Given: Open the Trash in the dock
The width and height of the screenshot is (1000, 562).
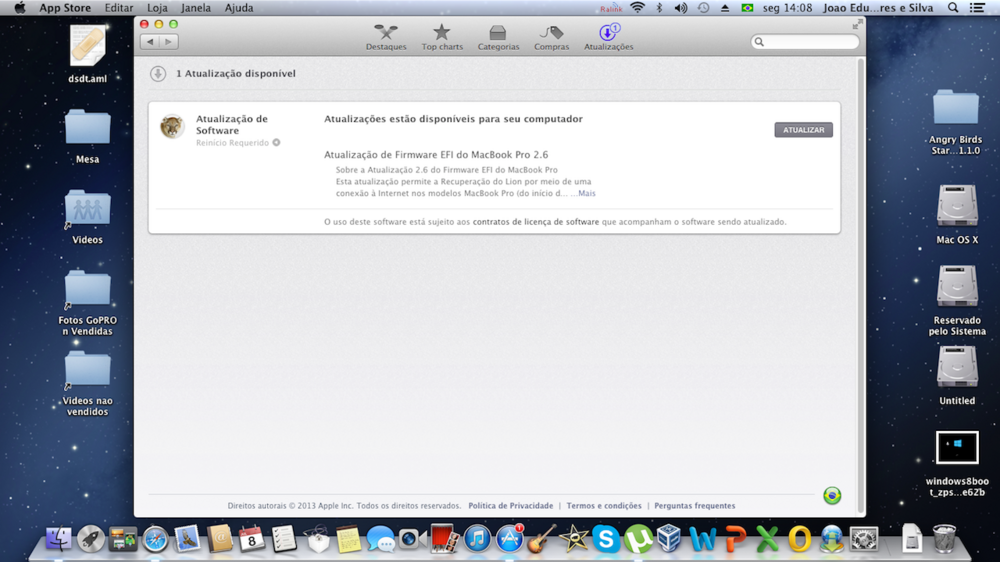Looking at the screenshot, I should pos(944,539).
